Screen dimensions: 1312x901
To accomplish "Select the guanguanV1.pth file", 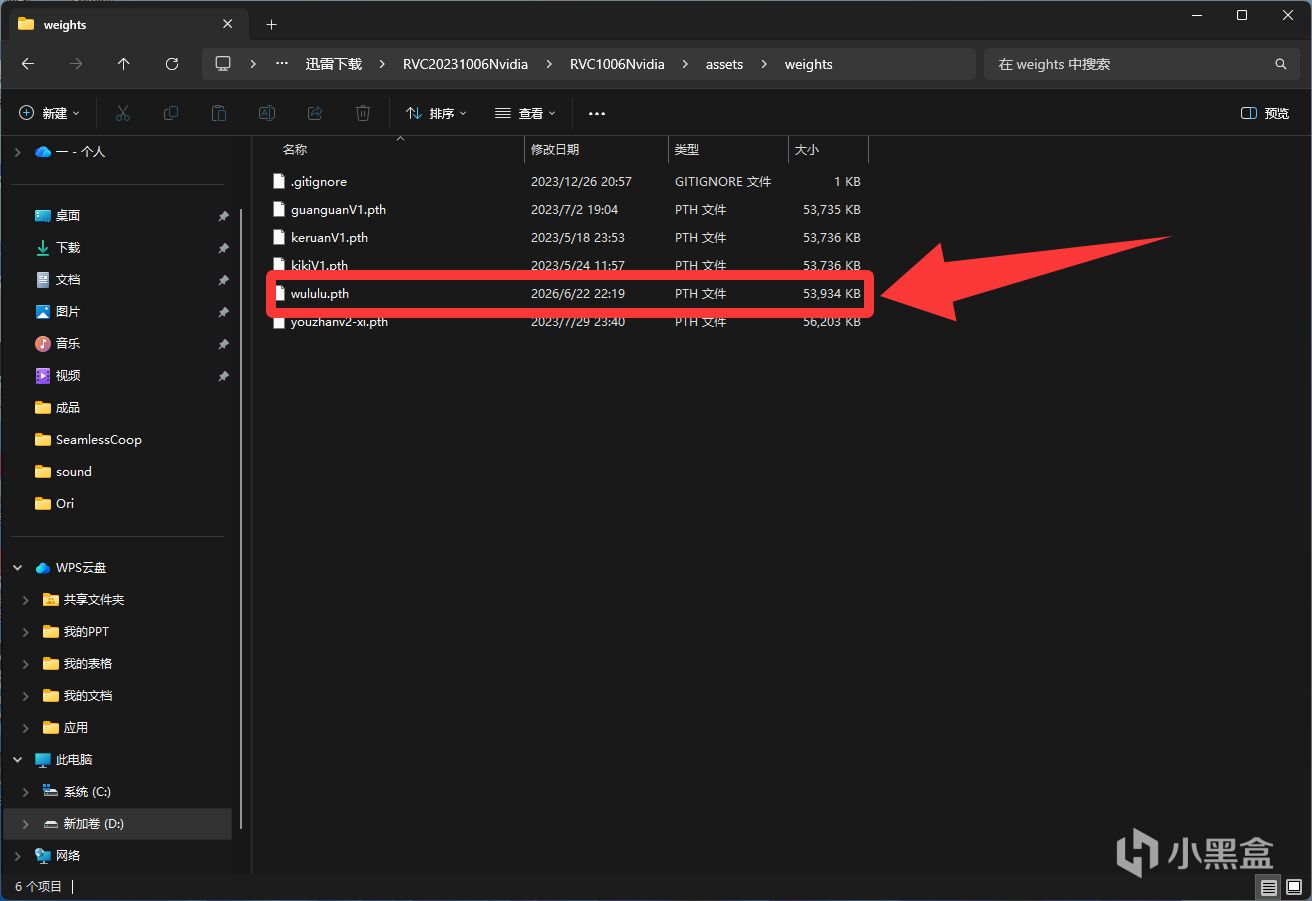I will click(x=567, y=210).
